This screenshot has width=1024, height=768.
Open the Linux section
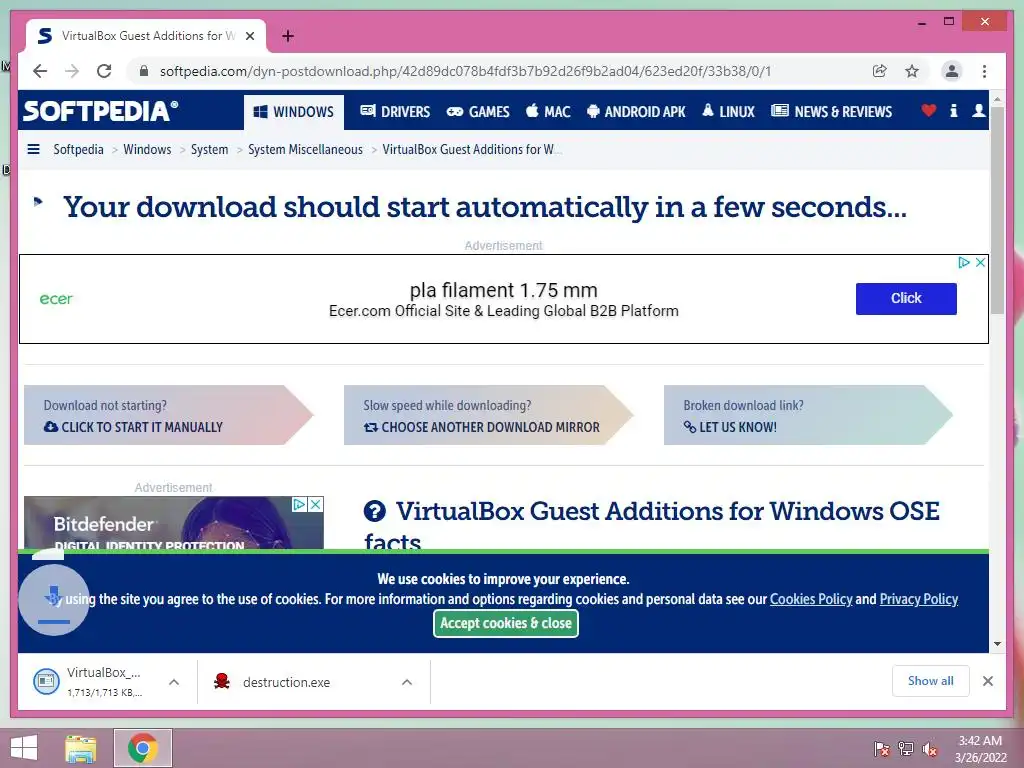(x=728, y=112)
